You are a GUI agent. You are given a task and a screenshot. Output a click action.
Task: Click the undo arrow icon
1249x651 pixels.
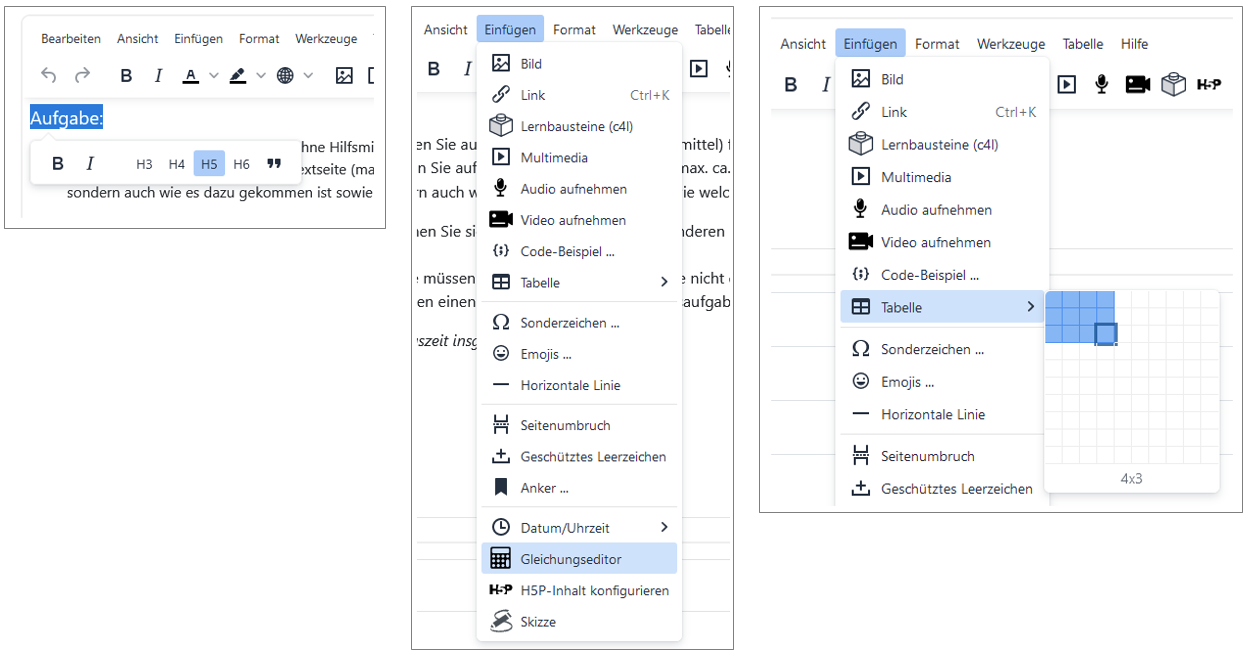click(48, 74)
